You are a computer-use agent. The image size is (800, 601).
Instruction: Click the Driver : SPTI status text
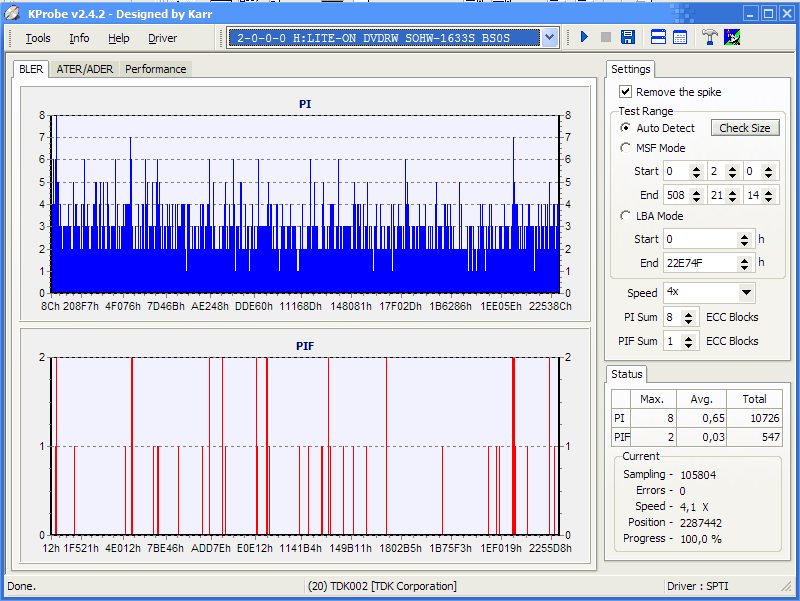pos(697,586)
